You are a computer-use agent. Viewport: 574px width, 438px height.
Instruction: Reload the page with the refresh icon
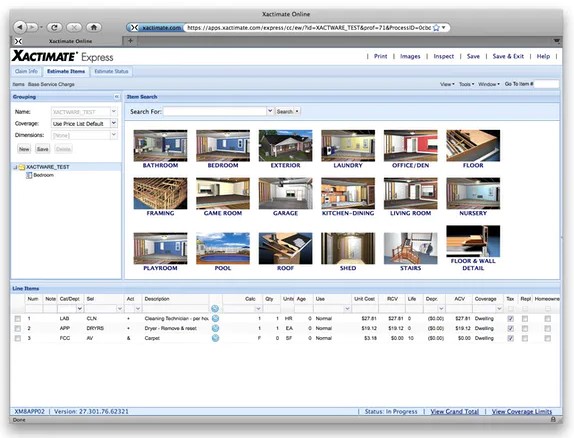55,27
